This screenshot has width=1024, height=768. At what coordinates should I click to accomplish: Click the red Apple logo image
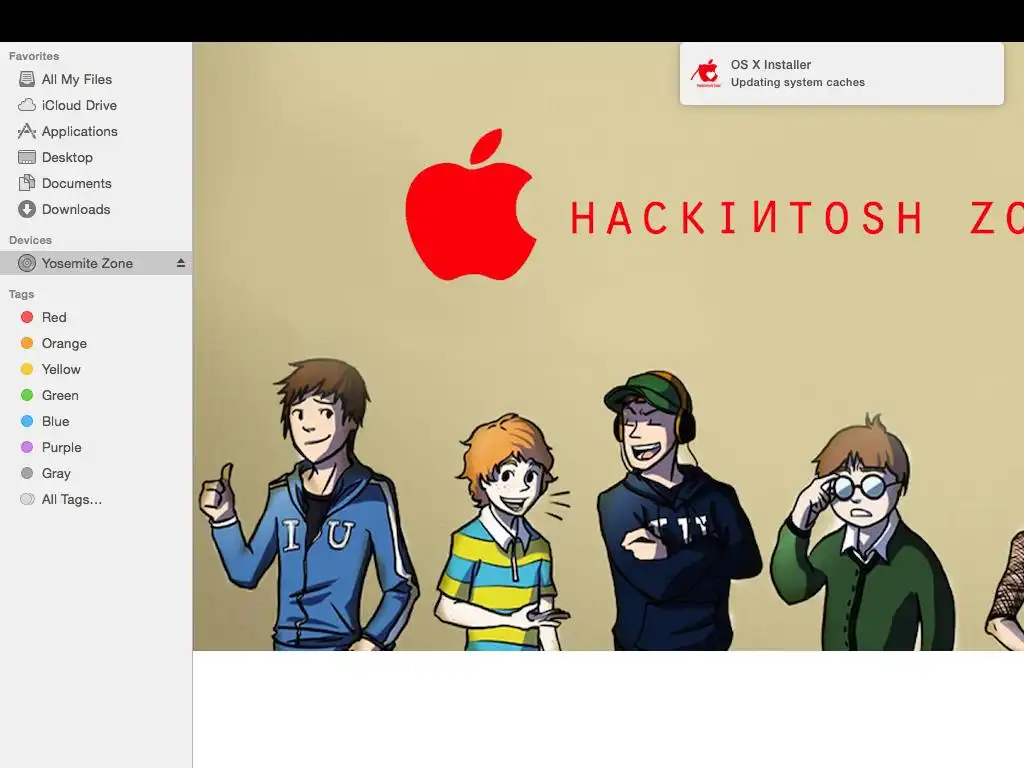(471, 204)
